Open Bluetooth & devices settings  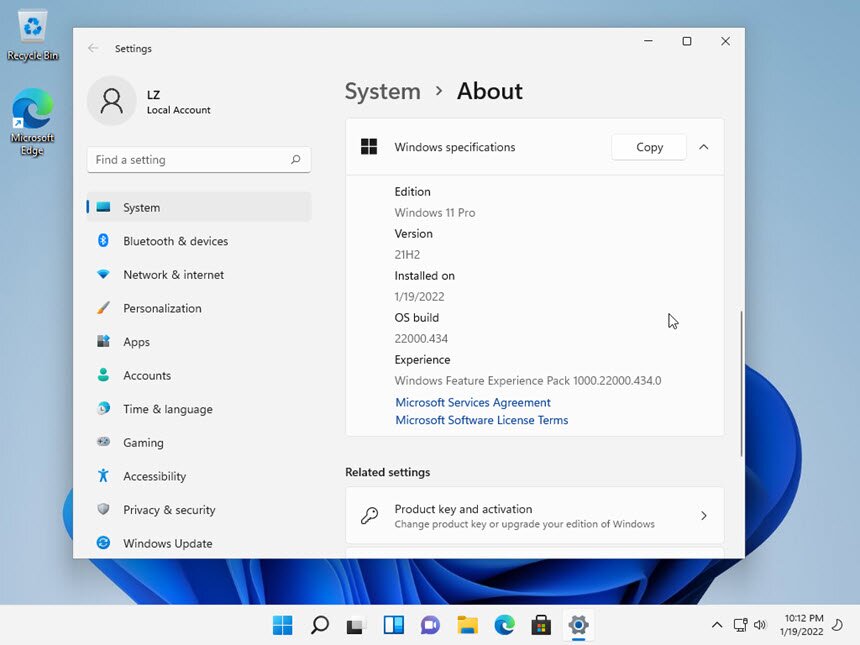(x=199, y=241)
